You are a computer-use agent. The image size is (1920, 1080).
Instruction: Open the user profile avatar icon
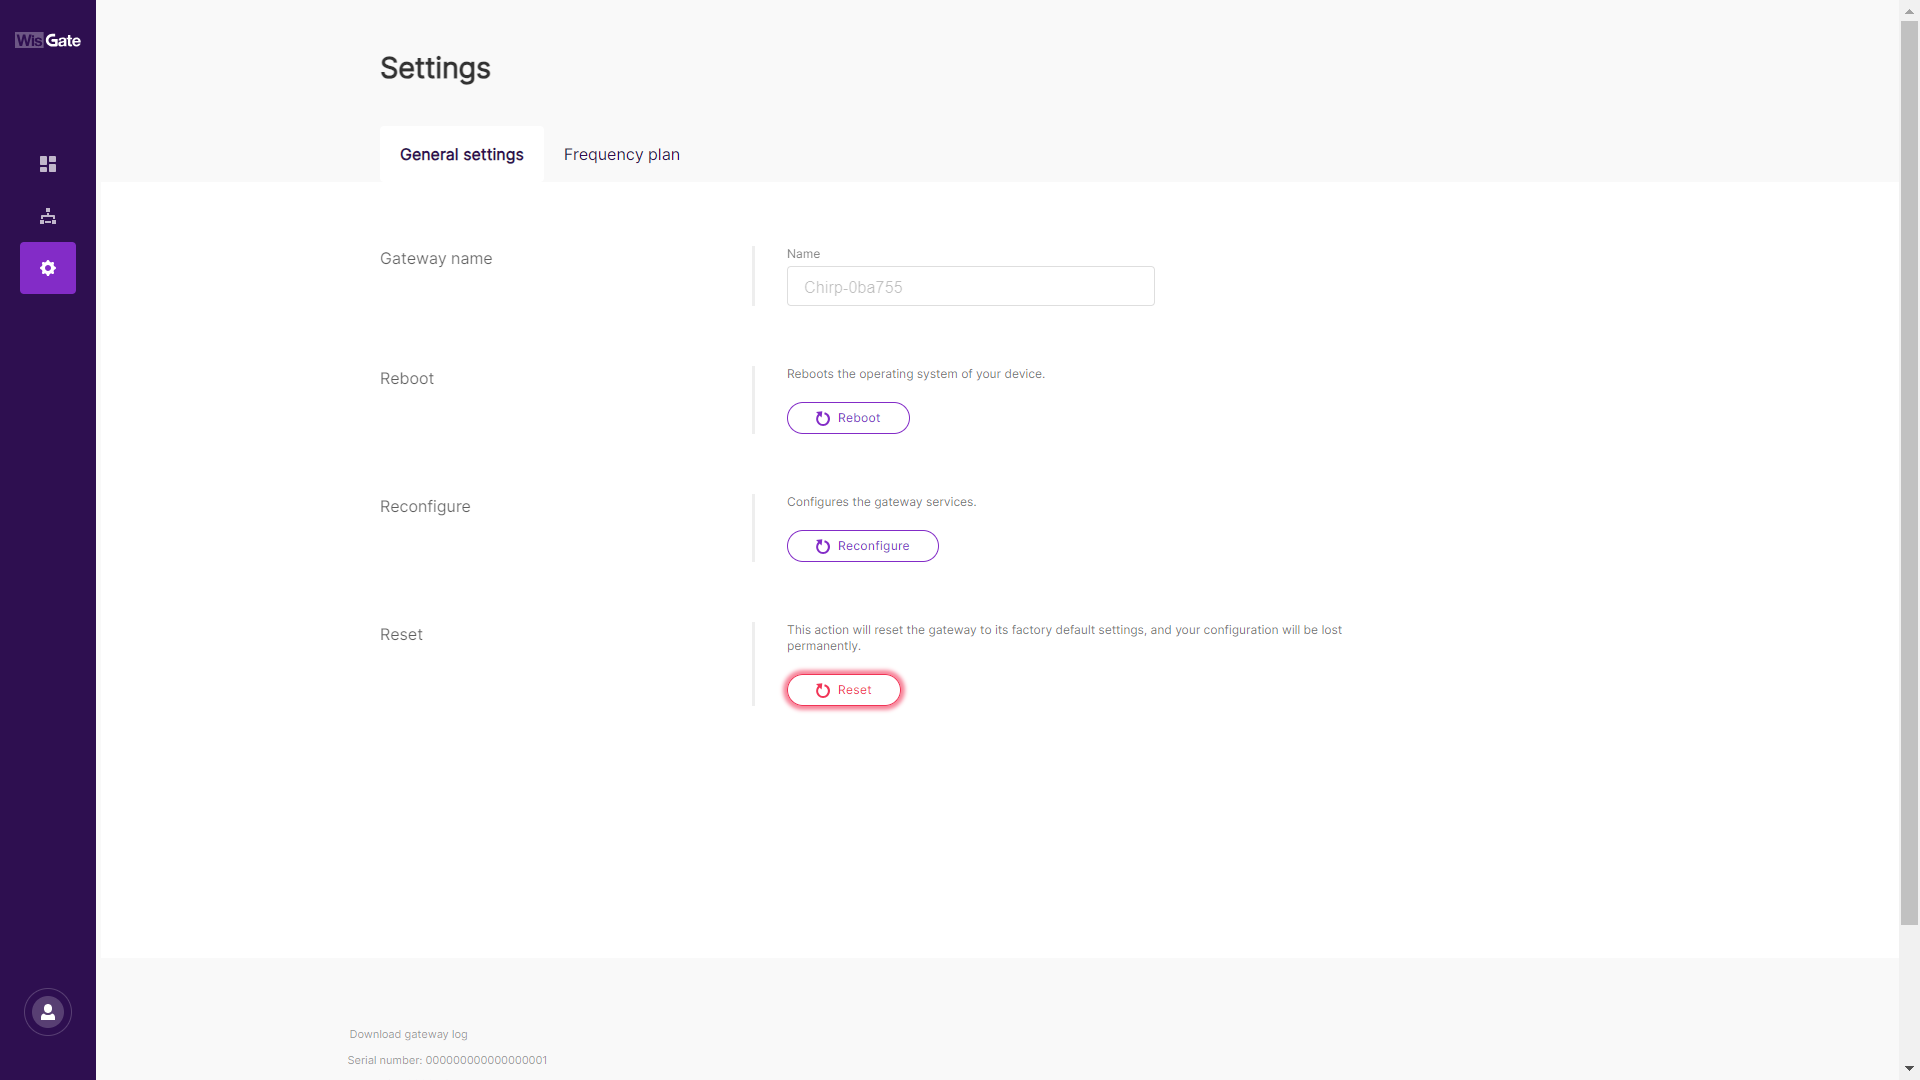tap(48, 1012)
